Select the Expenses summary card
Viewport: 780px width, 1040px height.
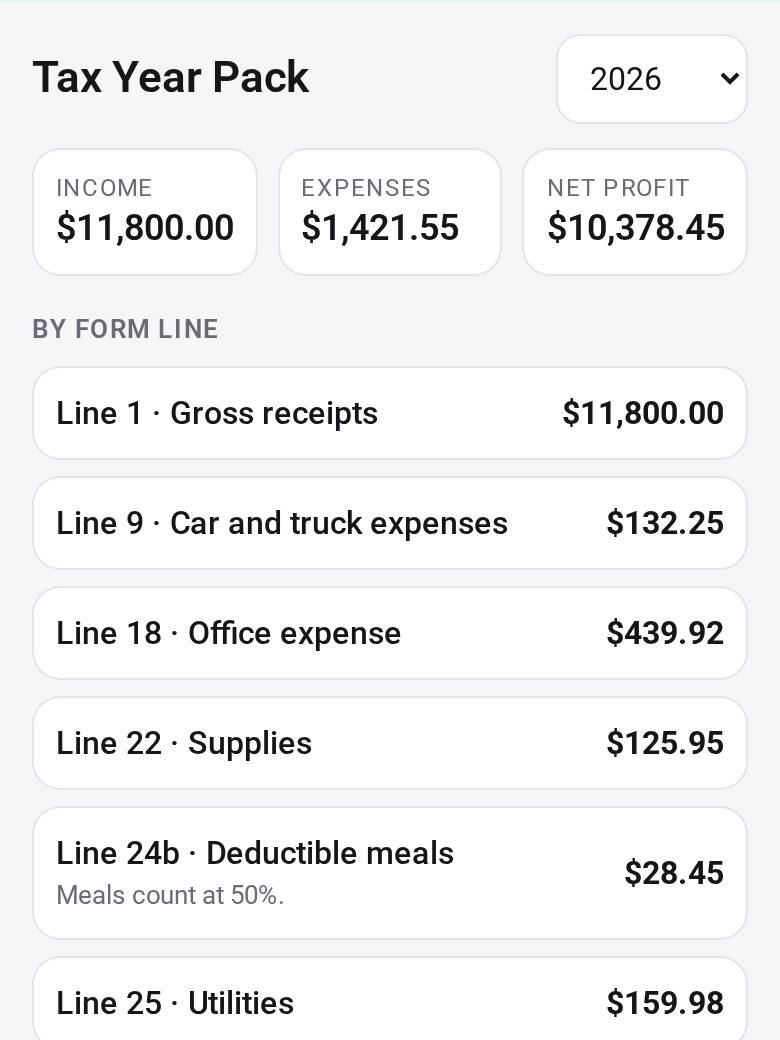[x=390, y=212]
